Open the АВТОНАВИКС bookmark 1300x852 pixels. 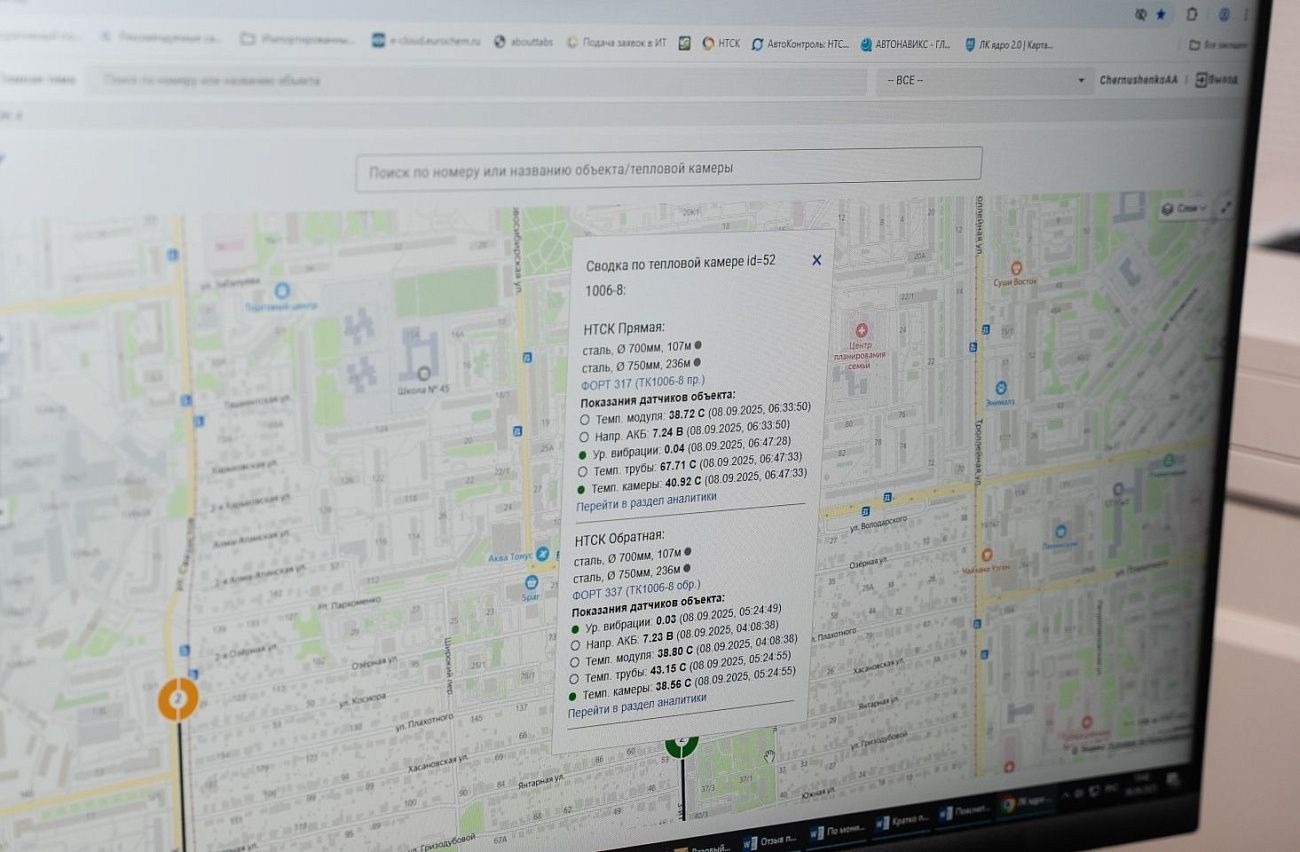(x=905, y=44)
